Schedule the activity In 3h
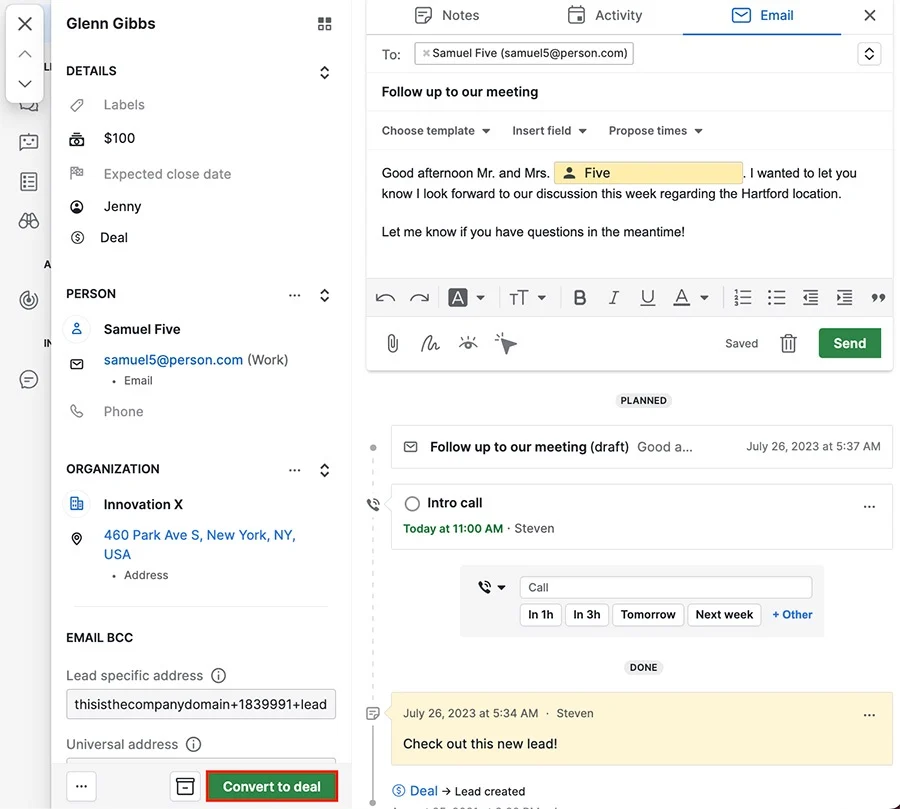 (587, 614)
